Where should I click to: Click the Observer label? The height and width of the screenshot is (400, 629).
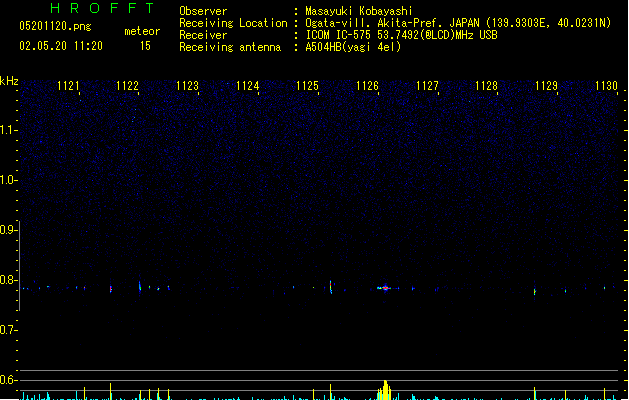203,11
